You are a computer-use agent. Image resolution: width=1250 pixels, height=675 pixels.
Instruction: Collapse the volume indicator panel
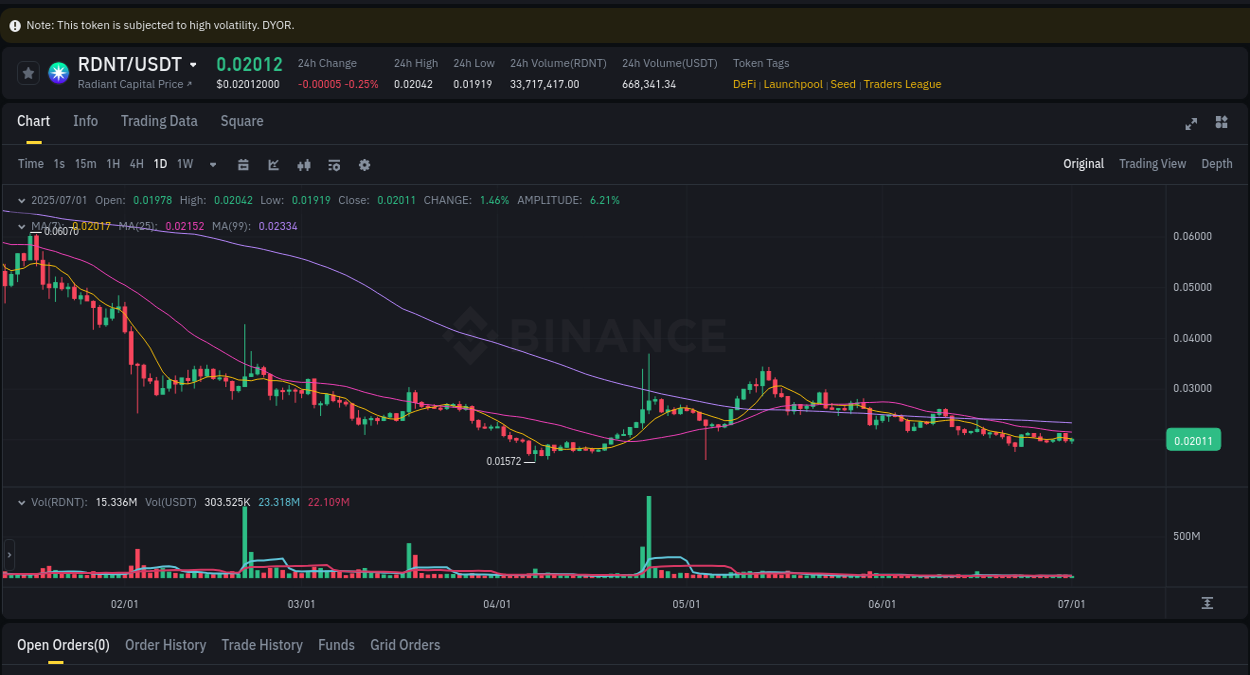[22, 502]
